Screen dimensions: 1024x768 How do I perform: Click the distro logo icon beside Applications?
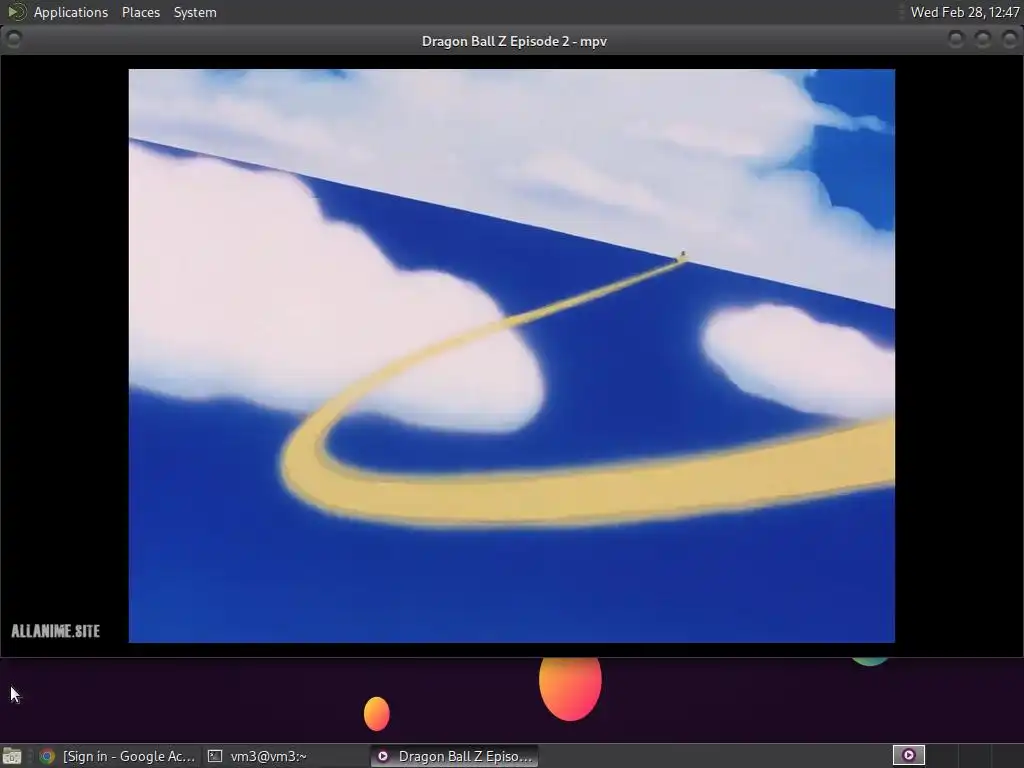16,12
